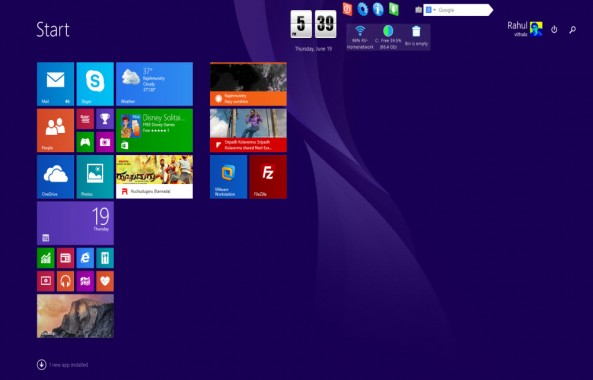Image resolution: width=593 pixels, height=380 pixels.
Task: Open the trophy Sports tile
Action: coord(105,119)
